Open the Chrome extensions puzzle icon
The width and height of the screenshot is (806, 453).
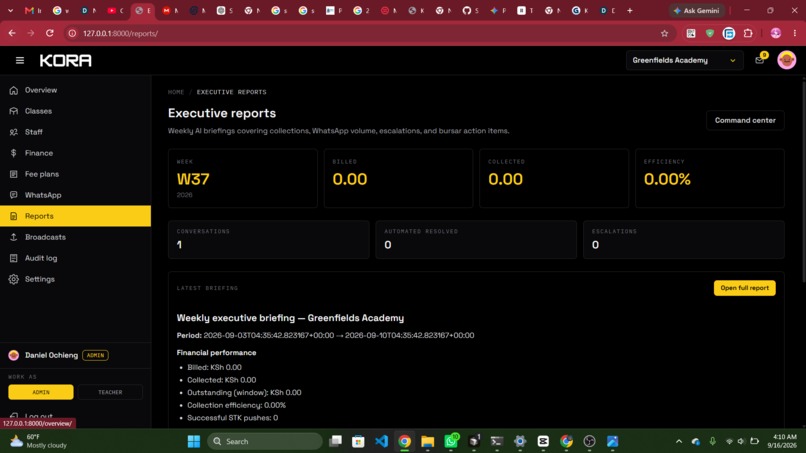click(x=748, y=33)
